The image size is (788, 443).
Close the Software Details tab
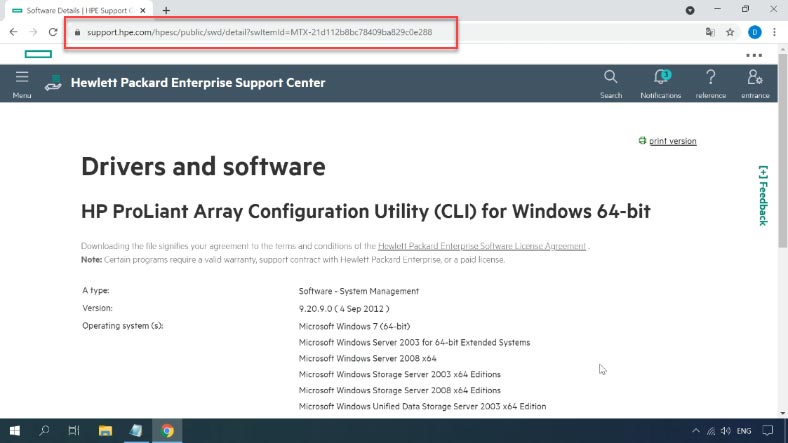point(143,10)
